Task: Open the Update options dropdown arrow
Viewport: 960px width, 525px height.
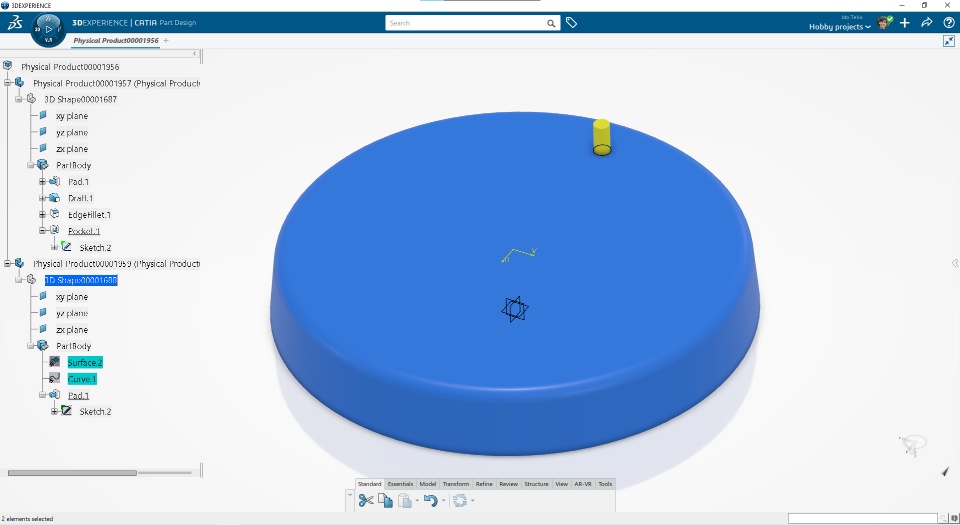Action: coord(473,501)
